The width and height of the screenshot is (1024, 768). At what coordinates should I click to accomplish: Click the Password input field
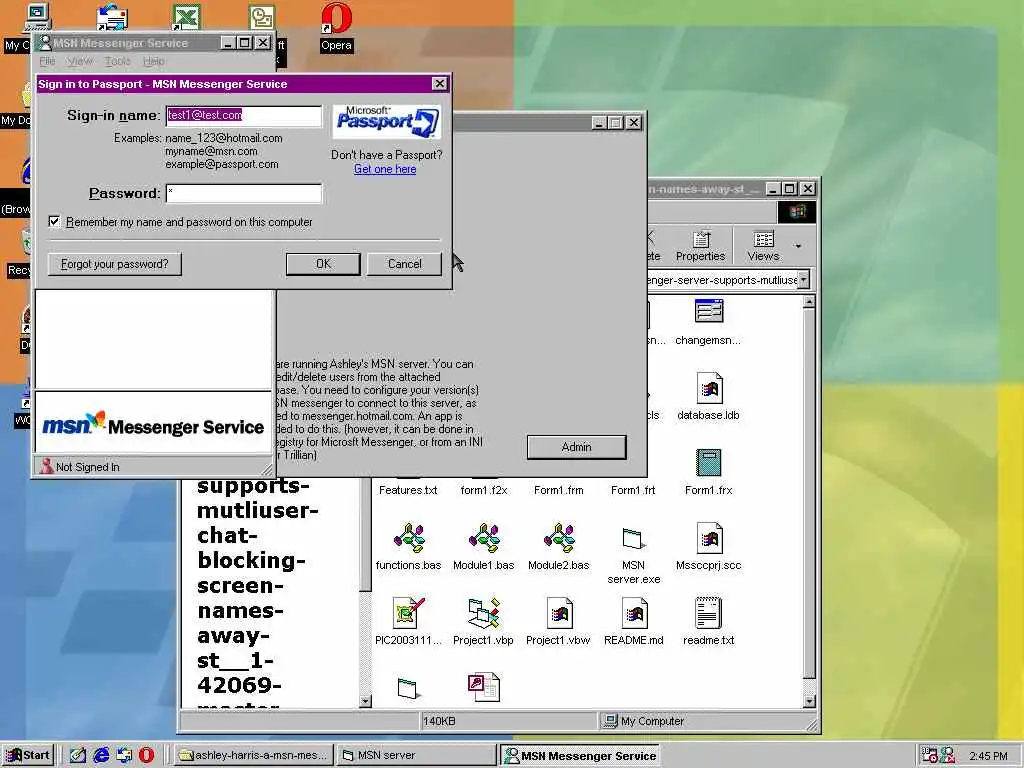(244, 193)
